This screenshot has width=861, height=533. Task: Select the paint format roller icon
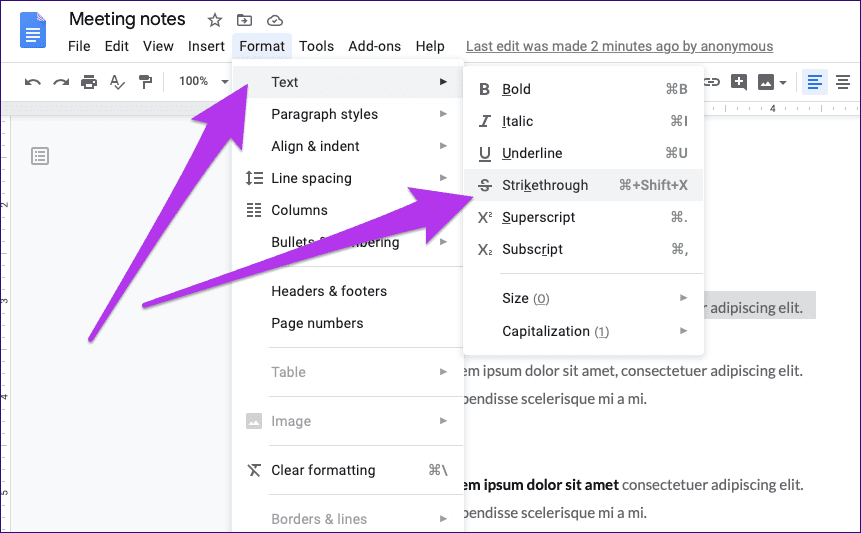[x=146, y=82]
